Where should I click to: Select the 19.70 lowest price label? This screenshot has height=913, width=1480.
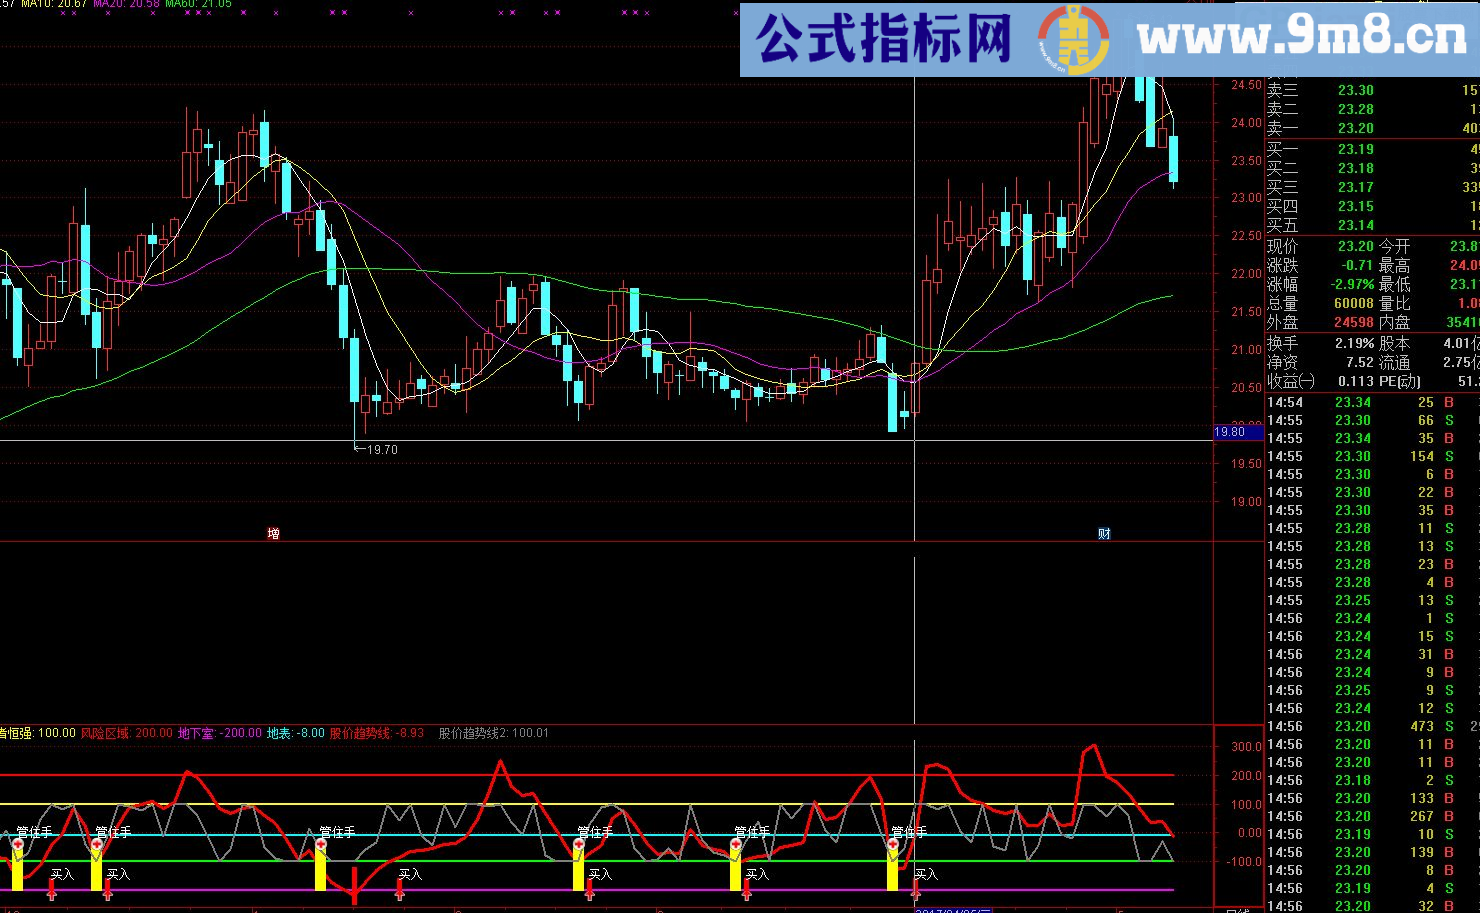pyautogui.click(x=382, y=450)
